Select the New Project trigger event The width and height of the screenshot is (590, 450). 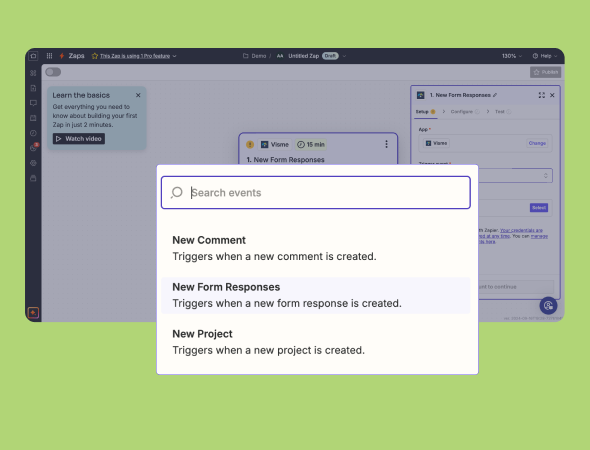pos(316,342)
